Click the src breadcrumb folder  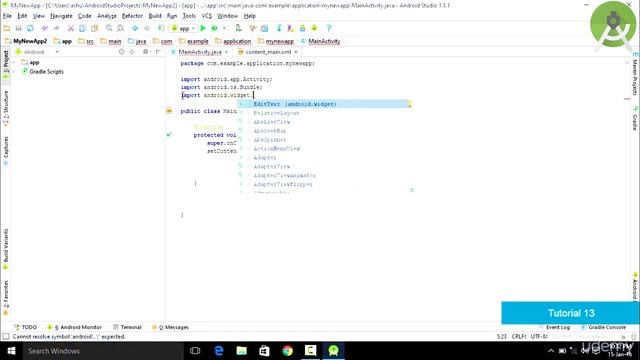[87, 41]
